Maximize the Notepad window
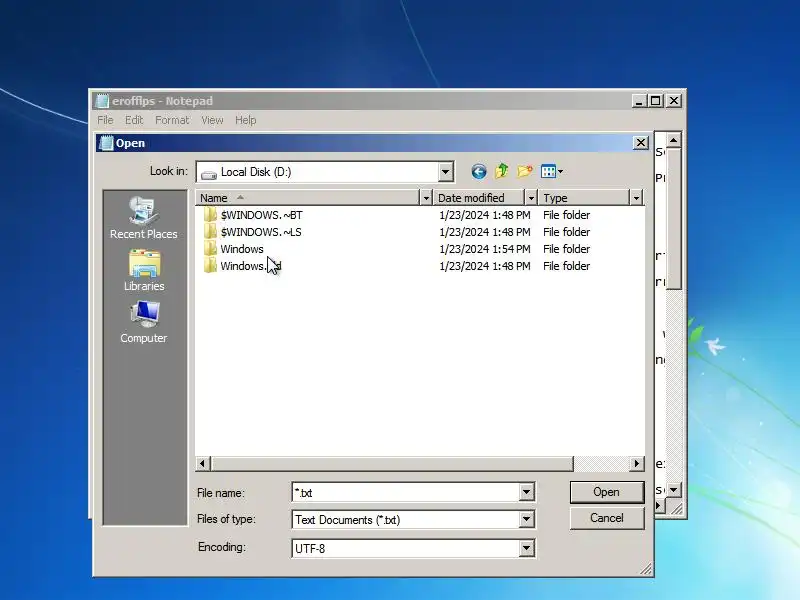The width and height of the screenshot is (800, 600). (656, 101)
